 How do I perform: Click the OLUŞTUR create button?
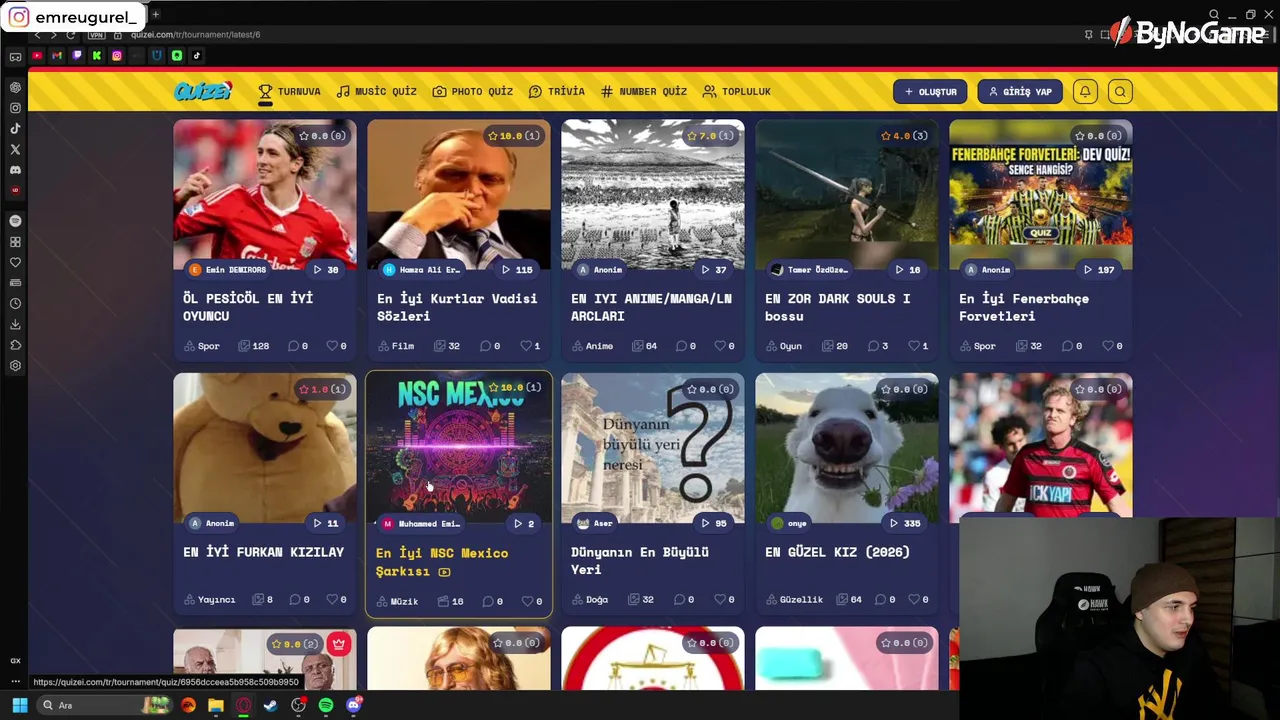tap(930, 91)
